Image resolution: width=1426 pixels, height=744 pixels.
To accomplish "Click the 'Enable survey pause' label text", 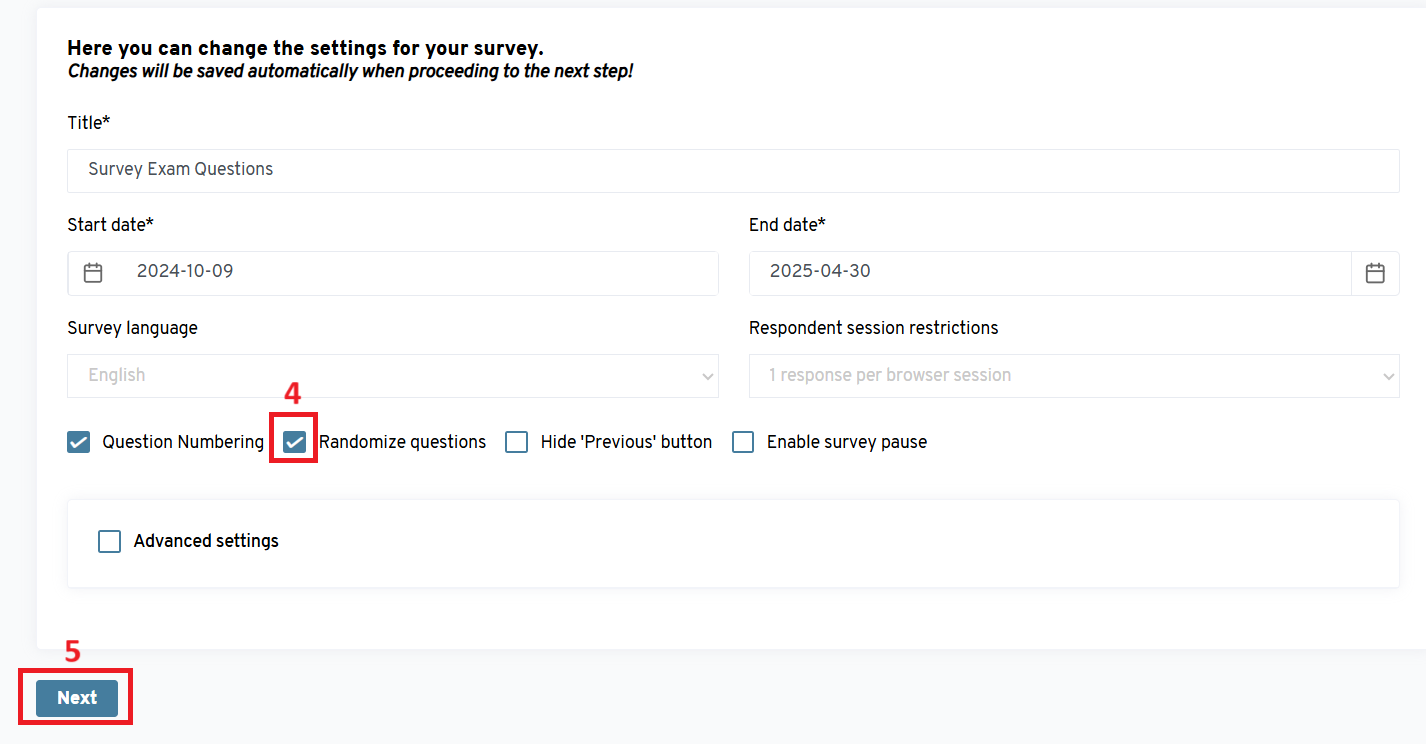I will coord(846,442).
